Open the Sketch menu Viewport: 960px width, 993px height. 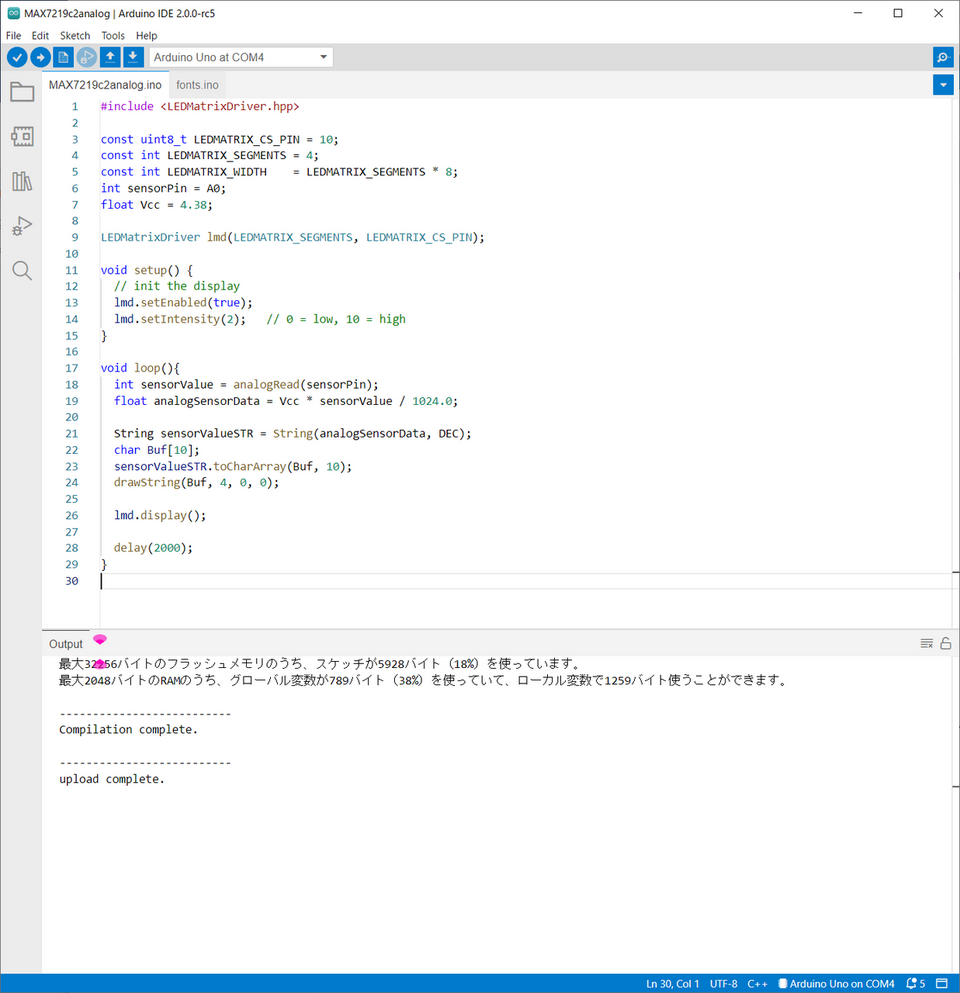[x=75, y=36]
